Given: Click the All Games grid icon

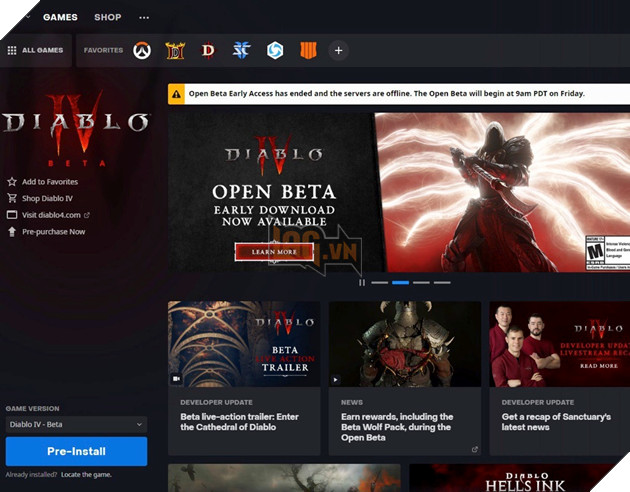Looking at the screenshot, I should [x=12, y=50].
